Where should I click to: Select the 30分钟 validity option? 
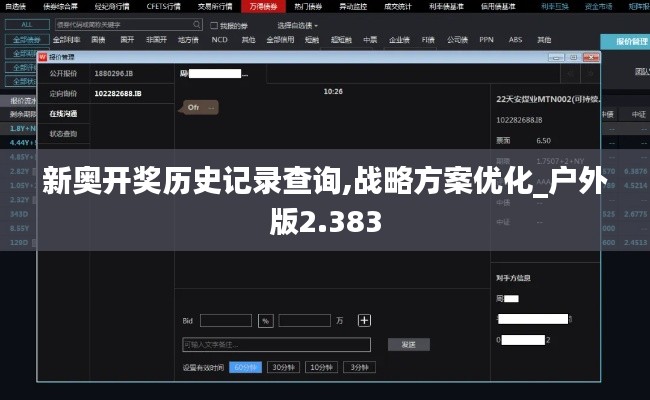285,367
